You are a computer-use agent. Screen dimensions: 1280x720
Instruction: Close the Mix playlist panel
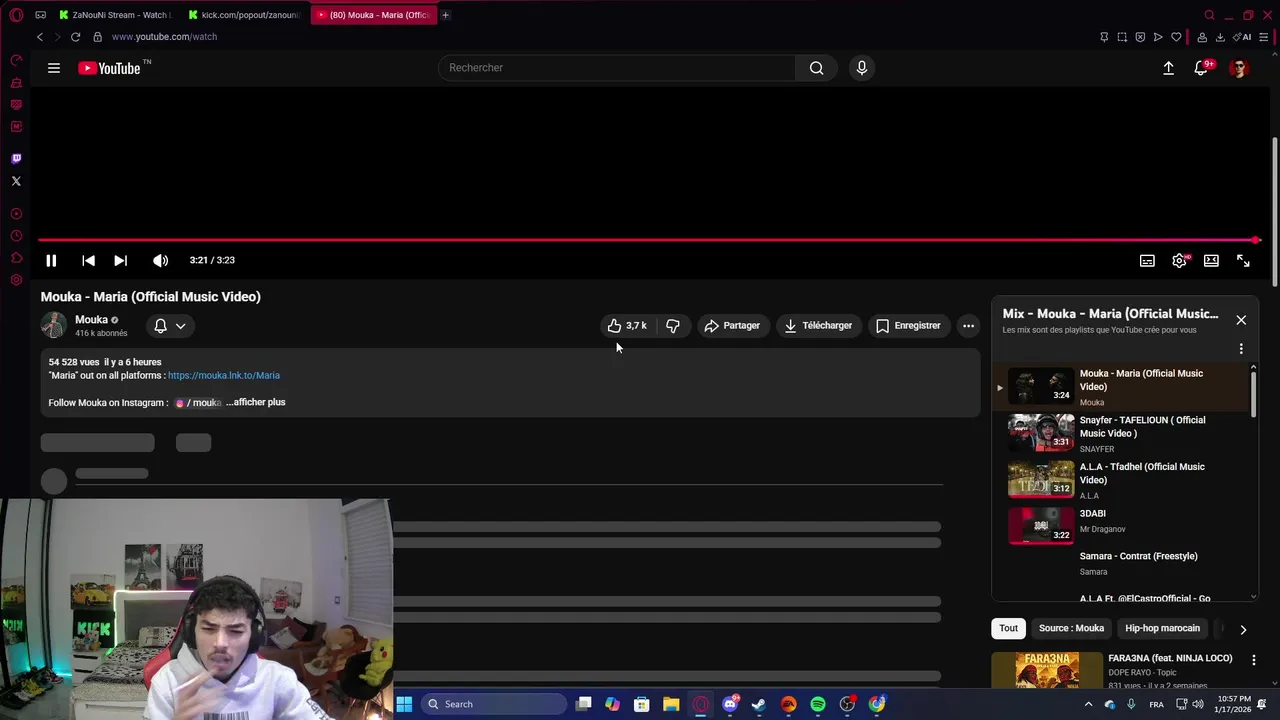pyautogui.click(x=1241, y=320)
